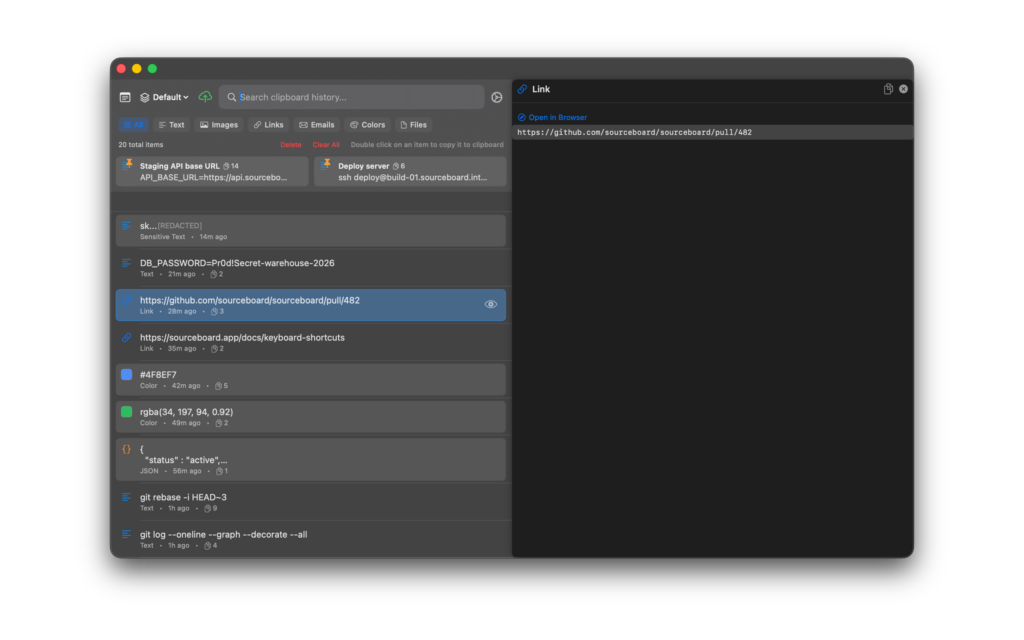
Task: Click pin icon on Deploy server card
Action: (x=327, y=163)
